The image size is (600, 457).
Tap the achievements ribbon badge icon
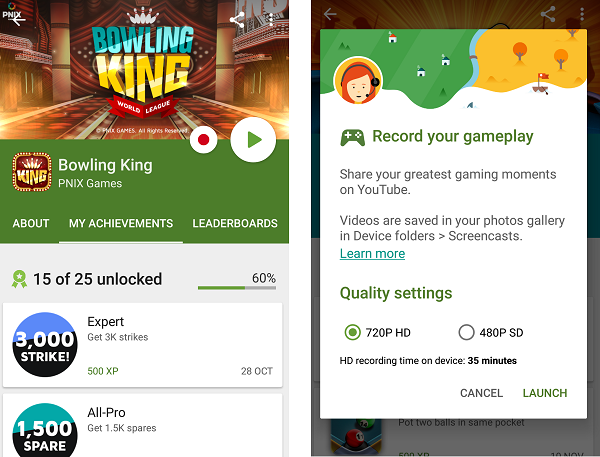(x=19, y=279)
